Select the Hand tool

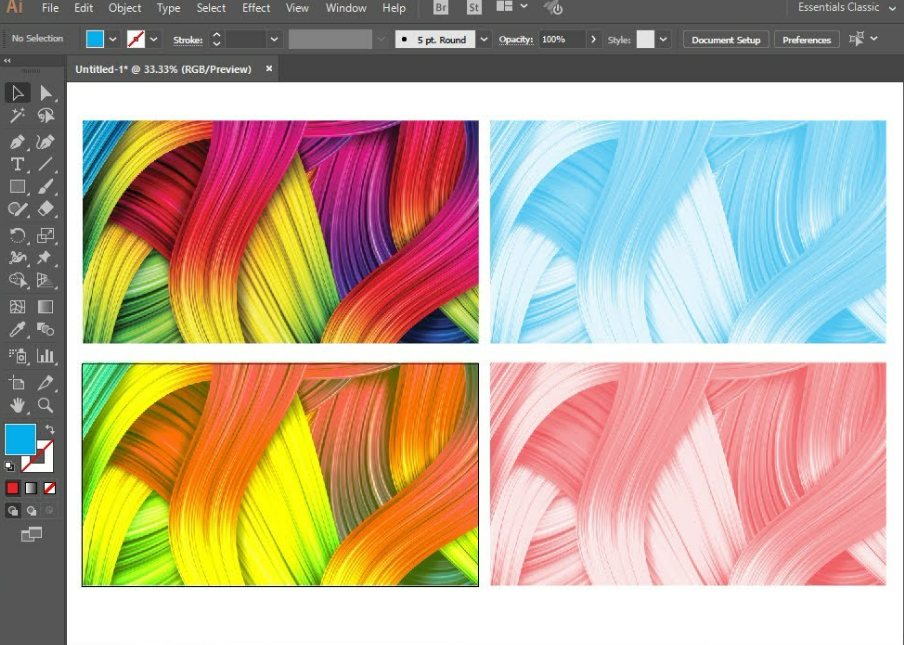tap(17, 405)
